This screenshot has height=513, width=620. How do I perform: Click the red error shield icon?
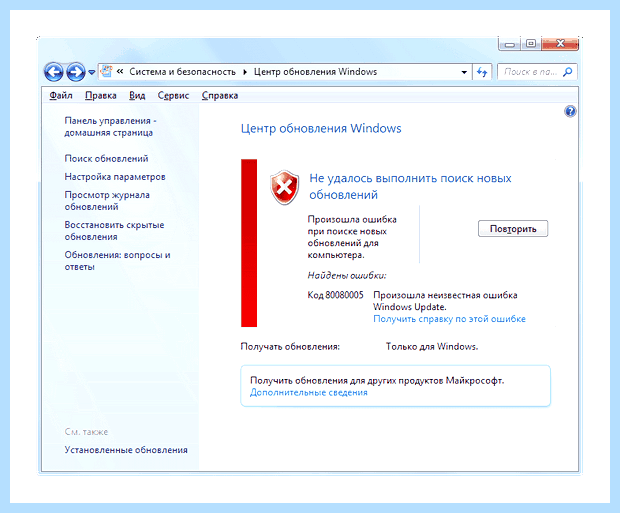click(x=284, y=187)
